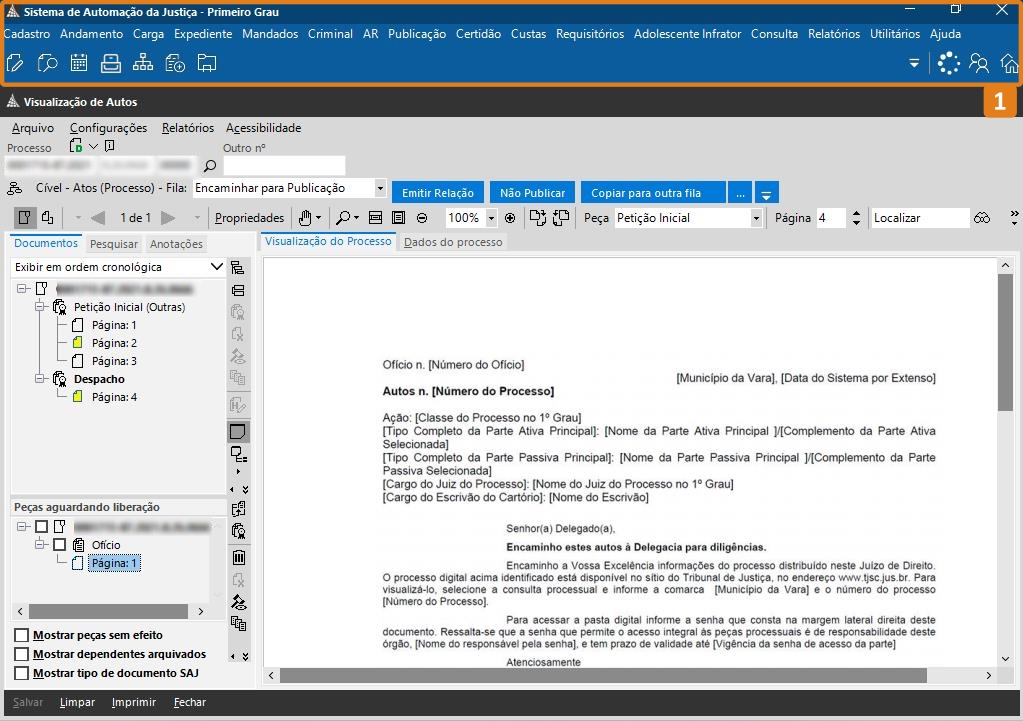The height and width of the screenshot is (721, 1023).
Task: Zoom out with minus circle icon
Action: (422, 218)
